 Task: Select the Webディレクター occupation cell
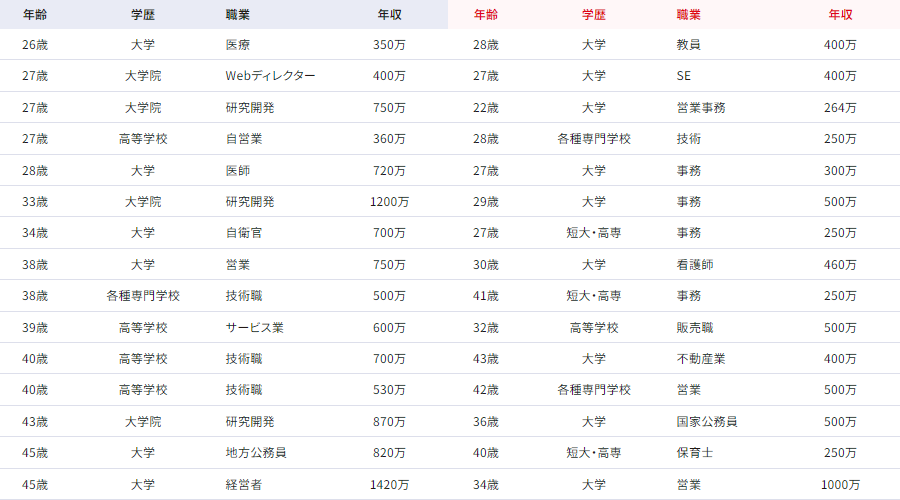click(270, 76)
